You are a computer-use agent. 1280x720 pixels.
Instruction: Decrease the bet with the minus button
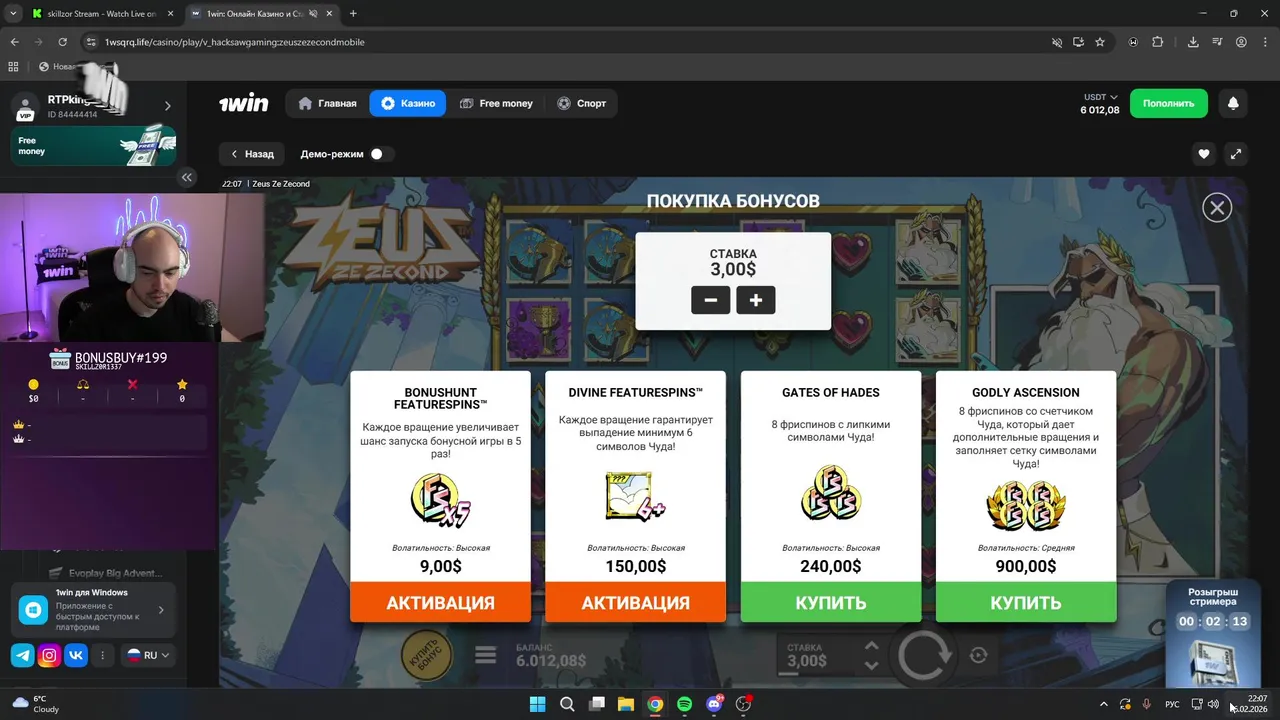pos(710,300)
